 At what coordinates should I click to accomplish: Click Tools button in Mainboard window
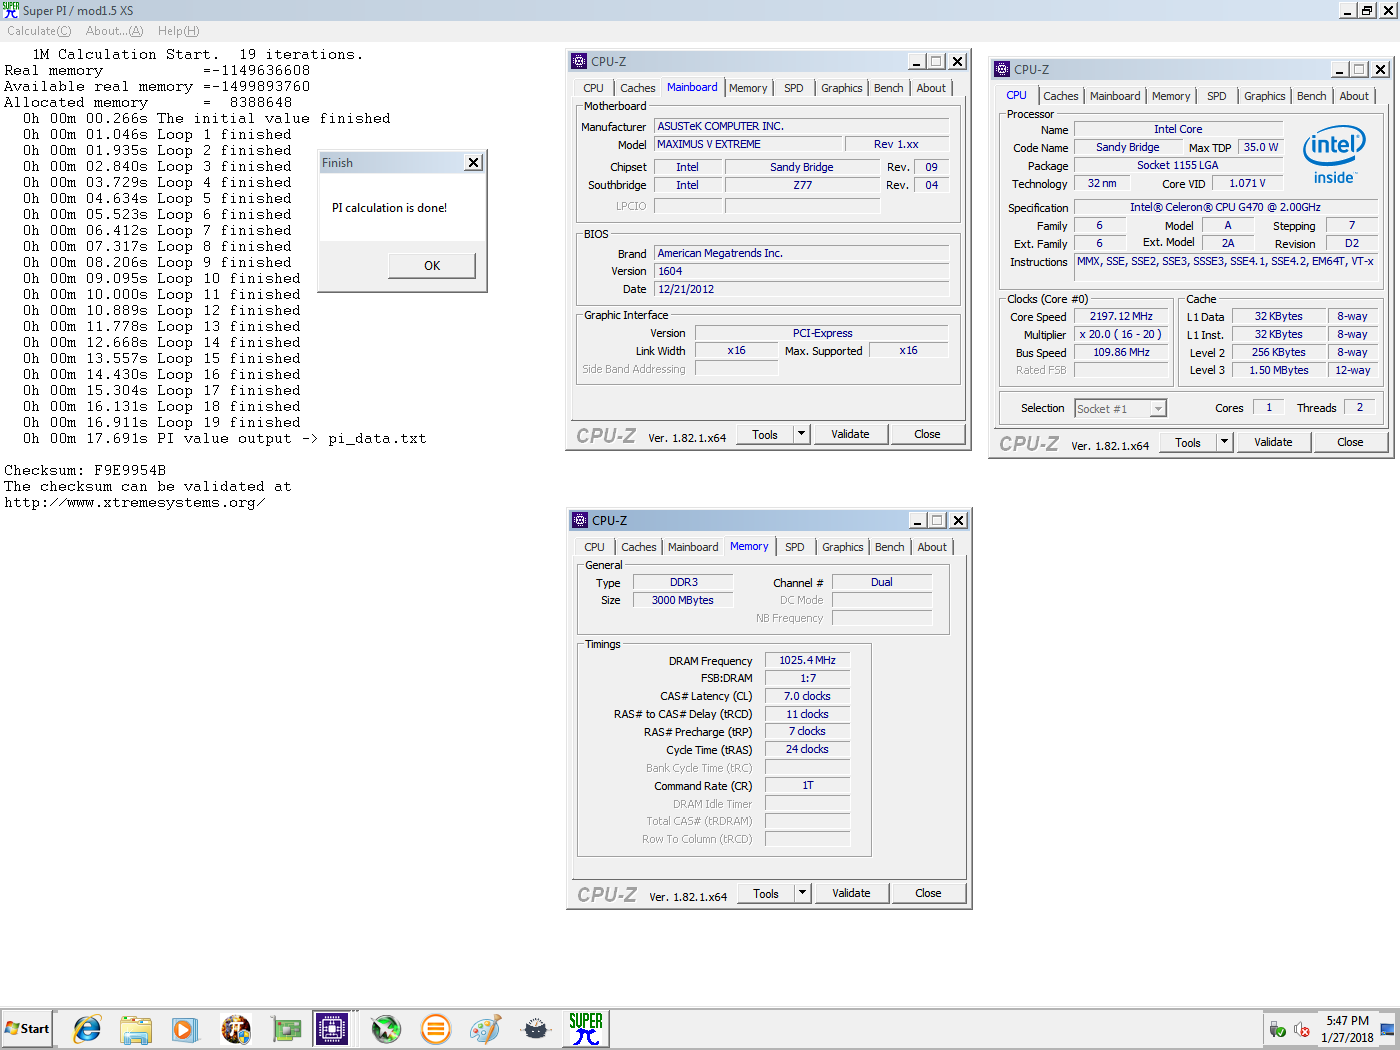(x=765, y=434)
